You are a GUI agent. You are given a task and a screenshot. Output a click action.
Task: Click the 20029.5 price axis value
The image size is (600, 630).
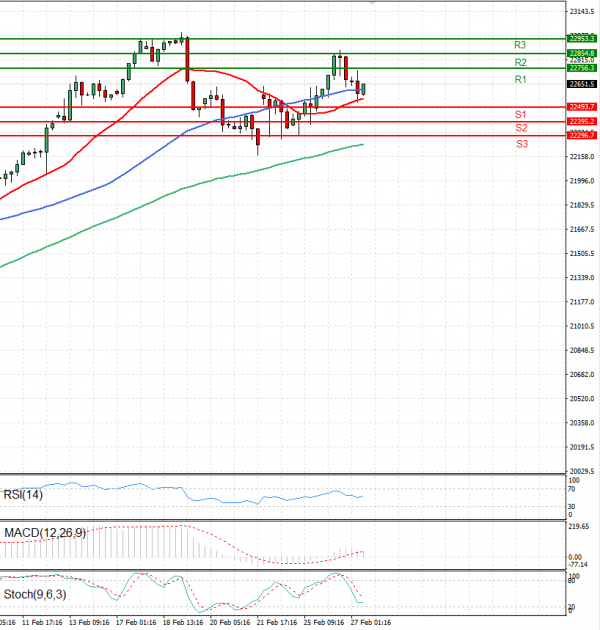[x=582, y=471]
